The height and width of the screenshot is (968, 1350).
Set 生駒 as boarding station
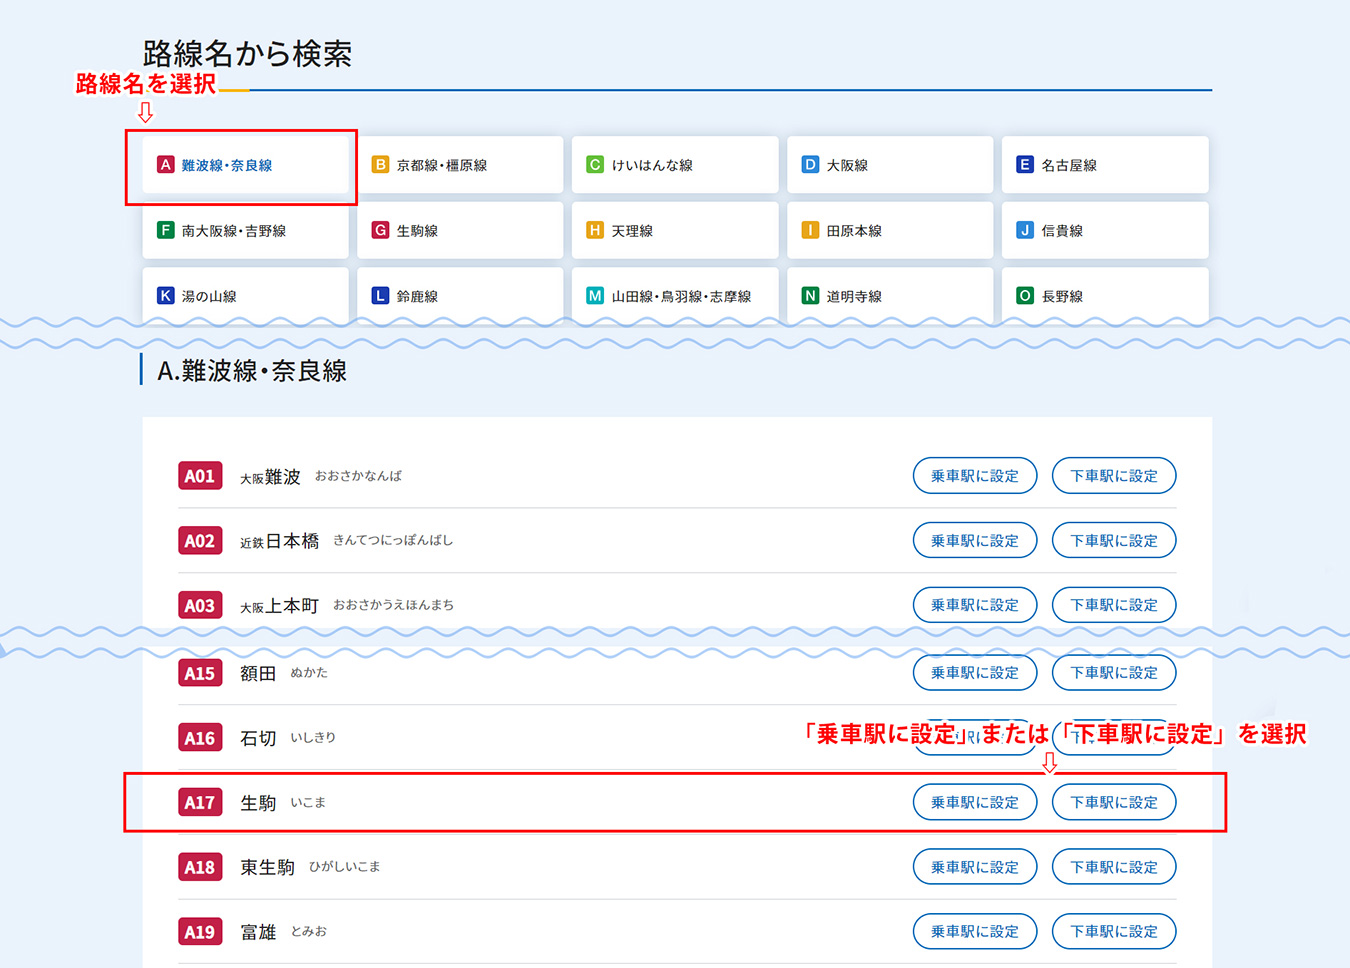974,802
